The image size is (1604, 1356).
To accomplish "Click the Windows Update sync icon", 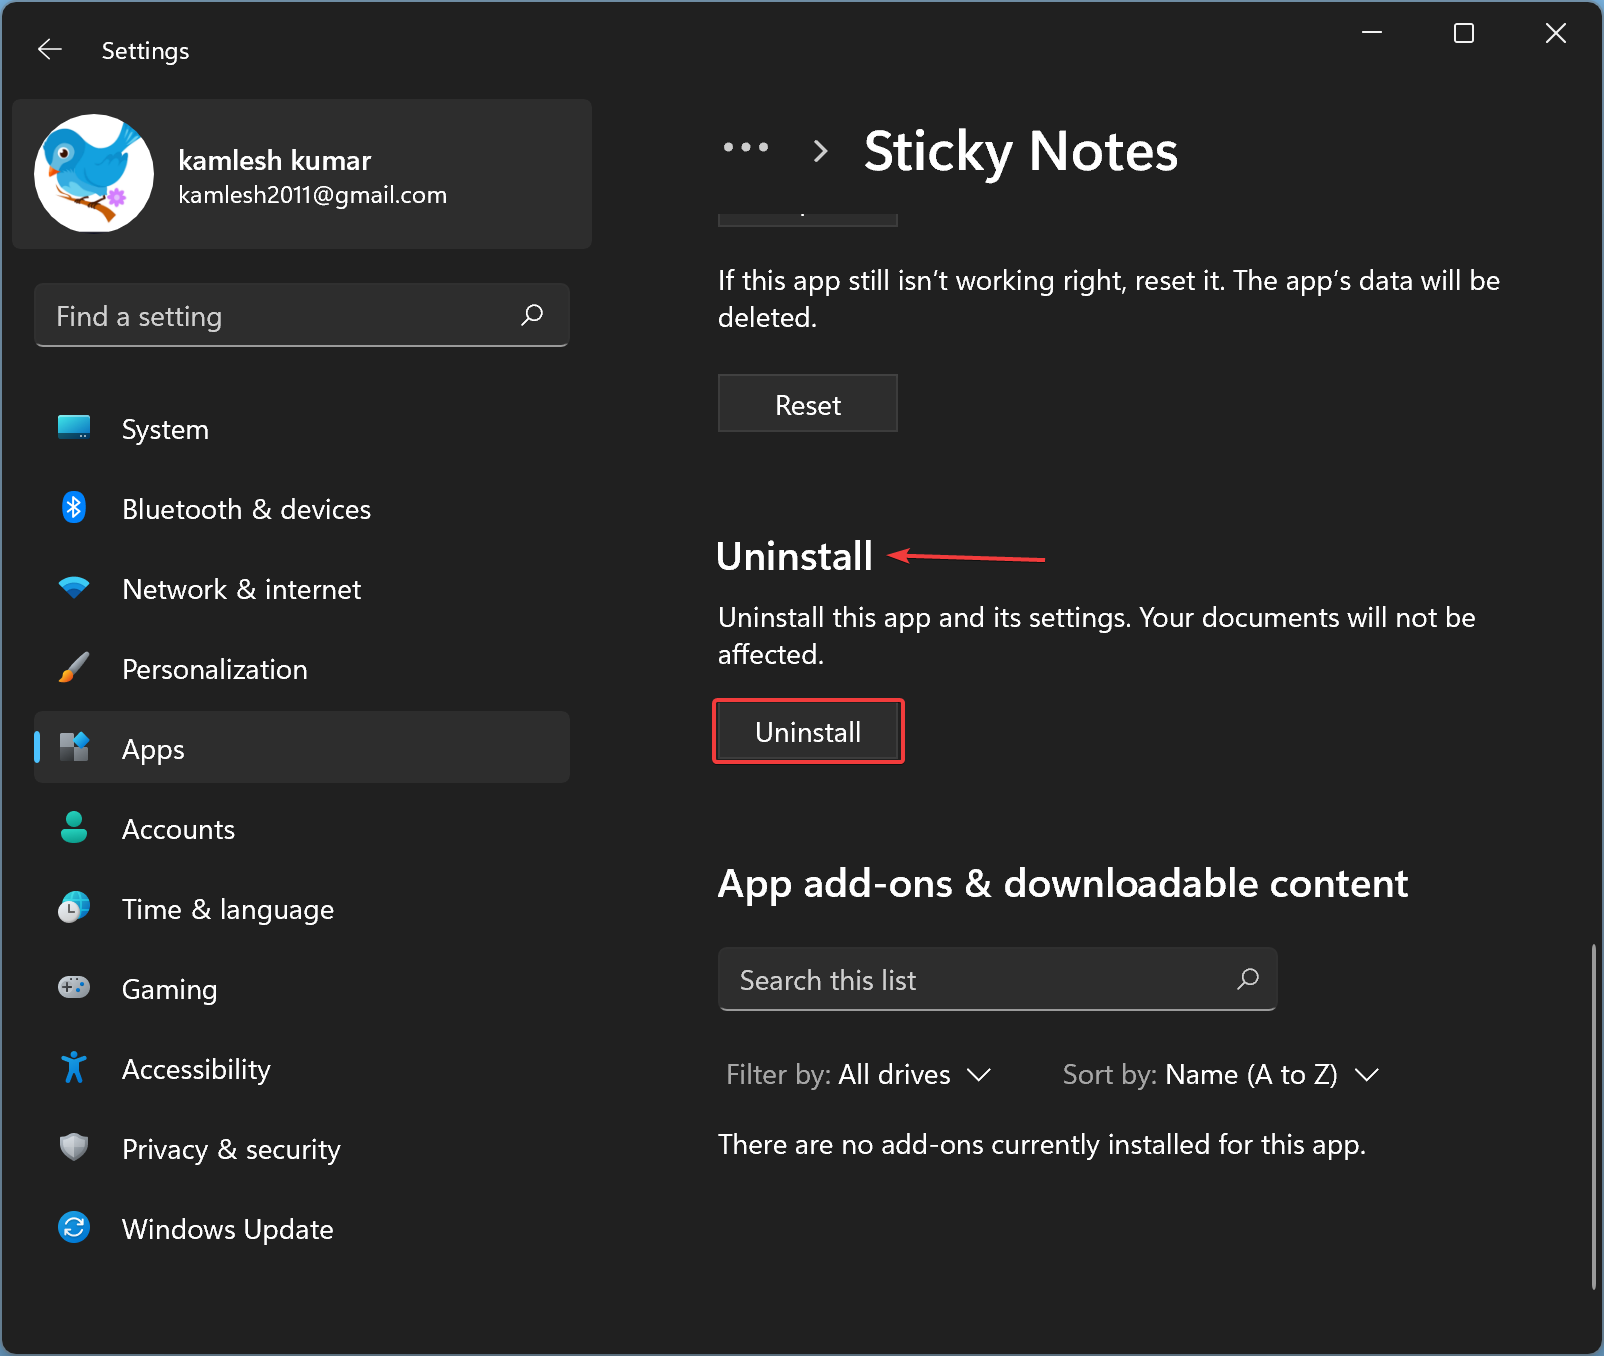I will point(74,1227).
